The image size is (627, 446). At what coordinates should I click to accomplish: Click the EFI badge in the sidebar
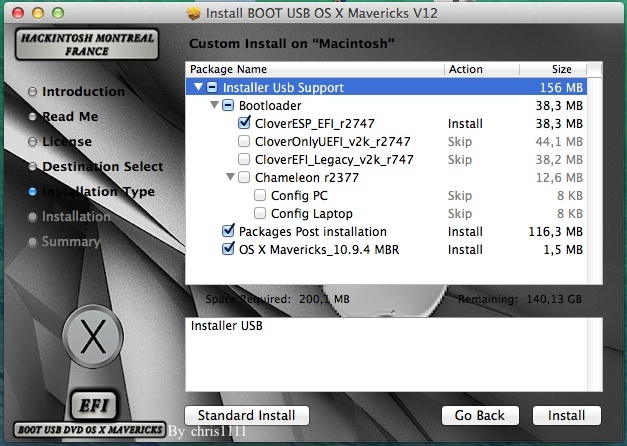(x=94, y=405)
